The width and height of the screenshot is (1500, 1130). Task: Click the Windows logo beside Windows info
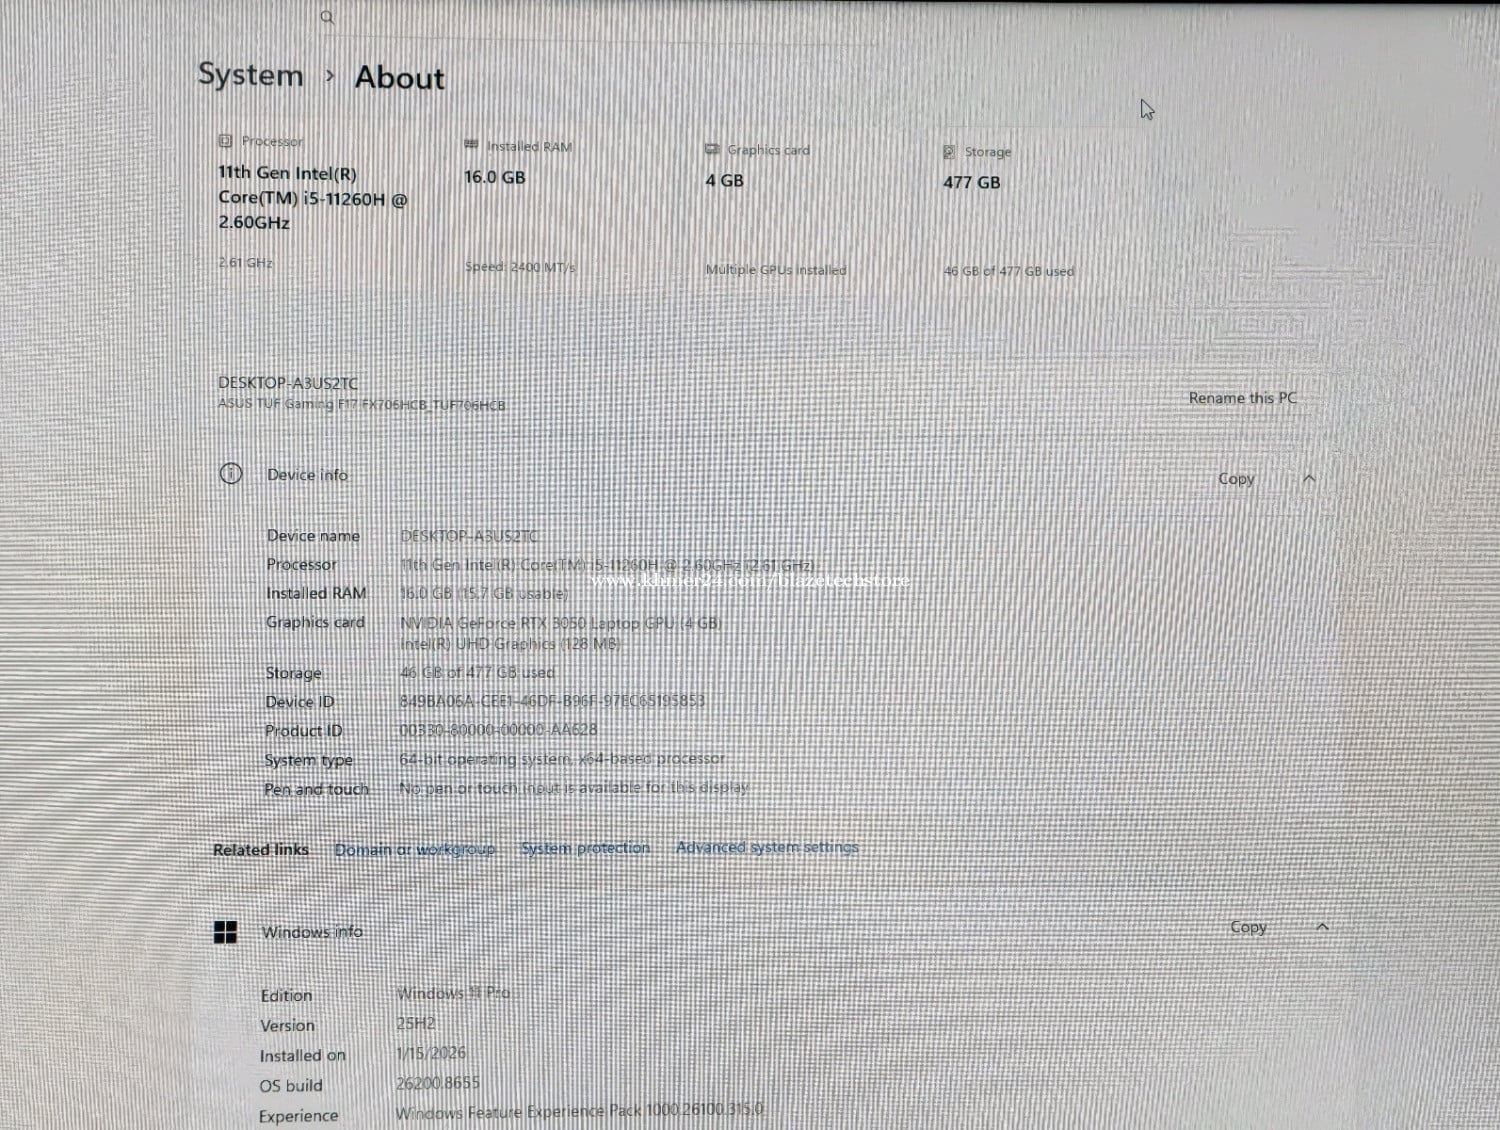[x=226, y=932]
